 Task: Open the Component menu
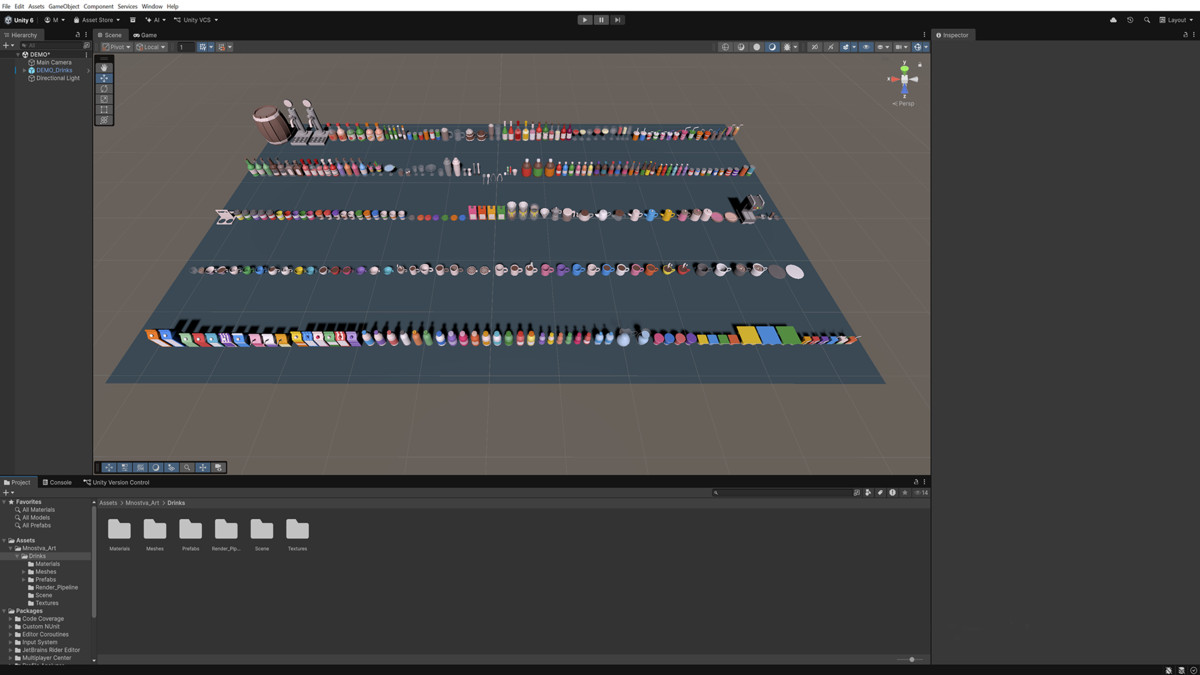[98, 6]
